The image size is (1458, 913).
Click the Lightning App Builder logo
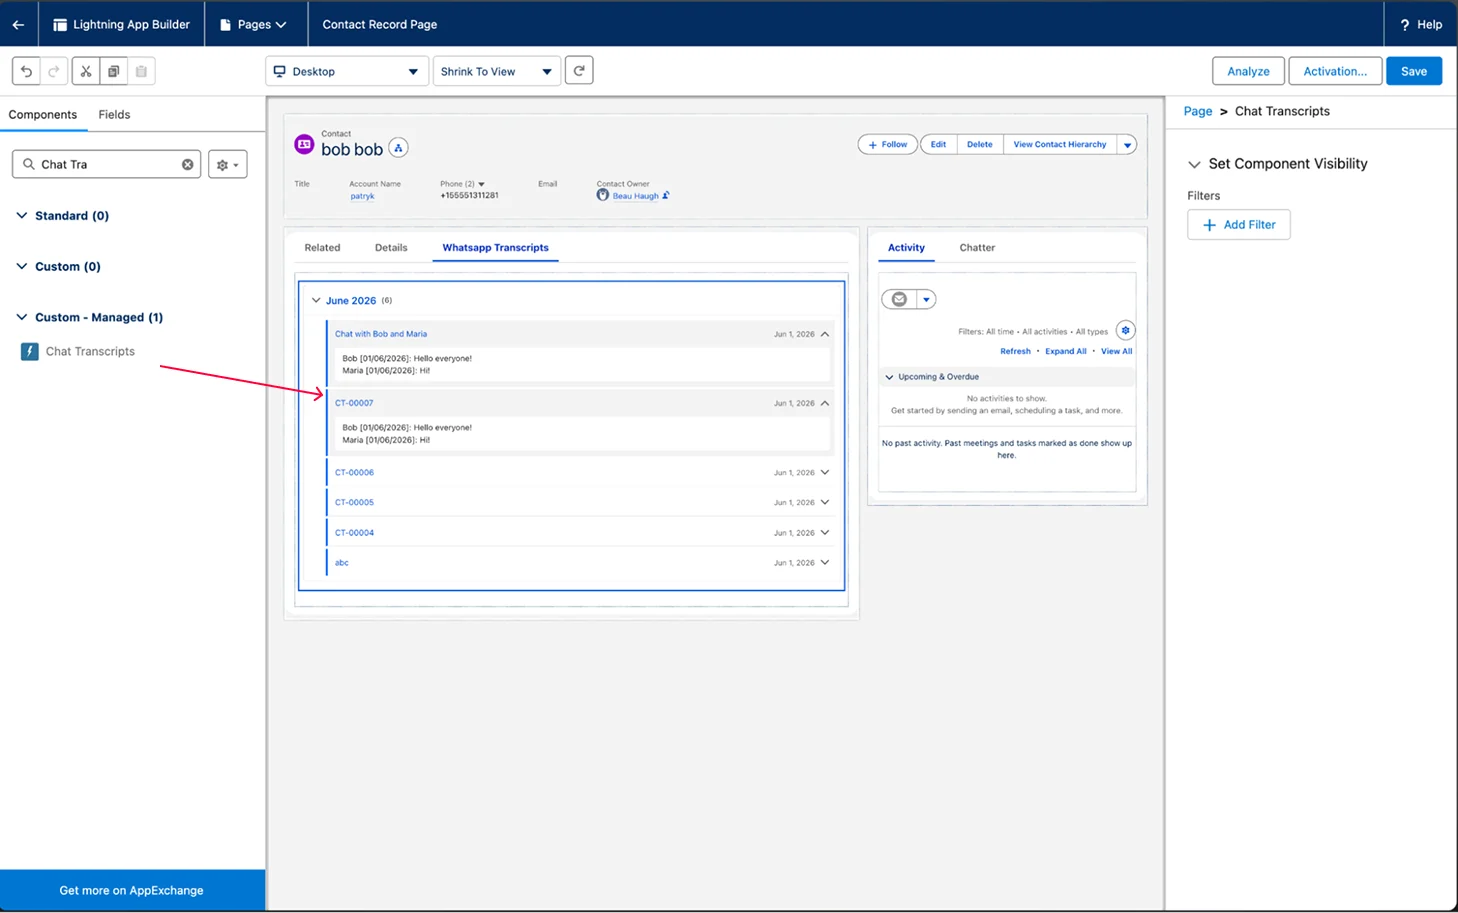point(60,24)
